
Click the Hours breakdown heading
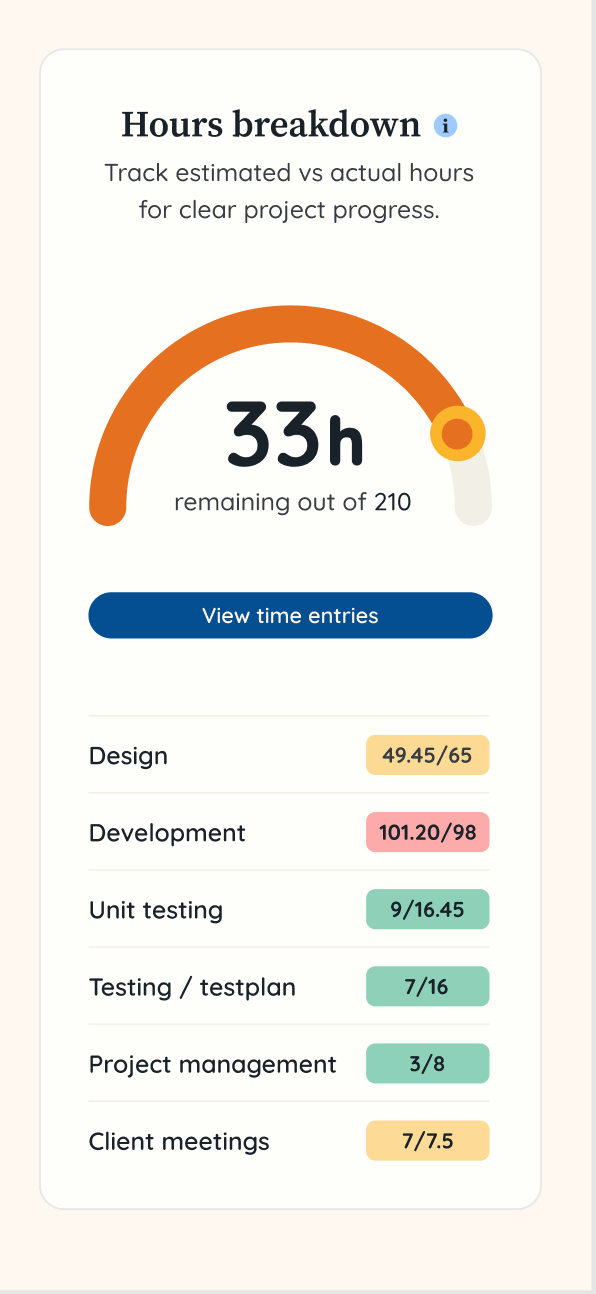tap(271, 125)
